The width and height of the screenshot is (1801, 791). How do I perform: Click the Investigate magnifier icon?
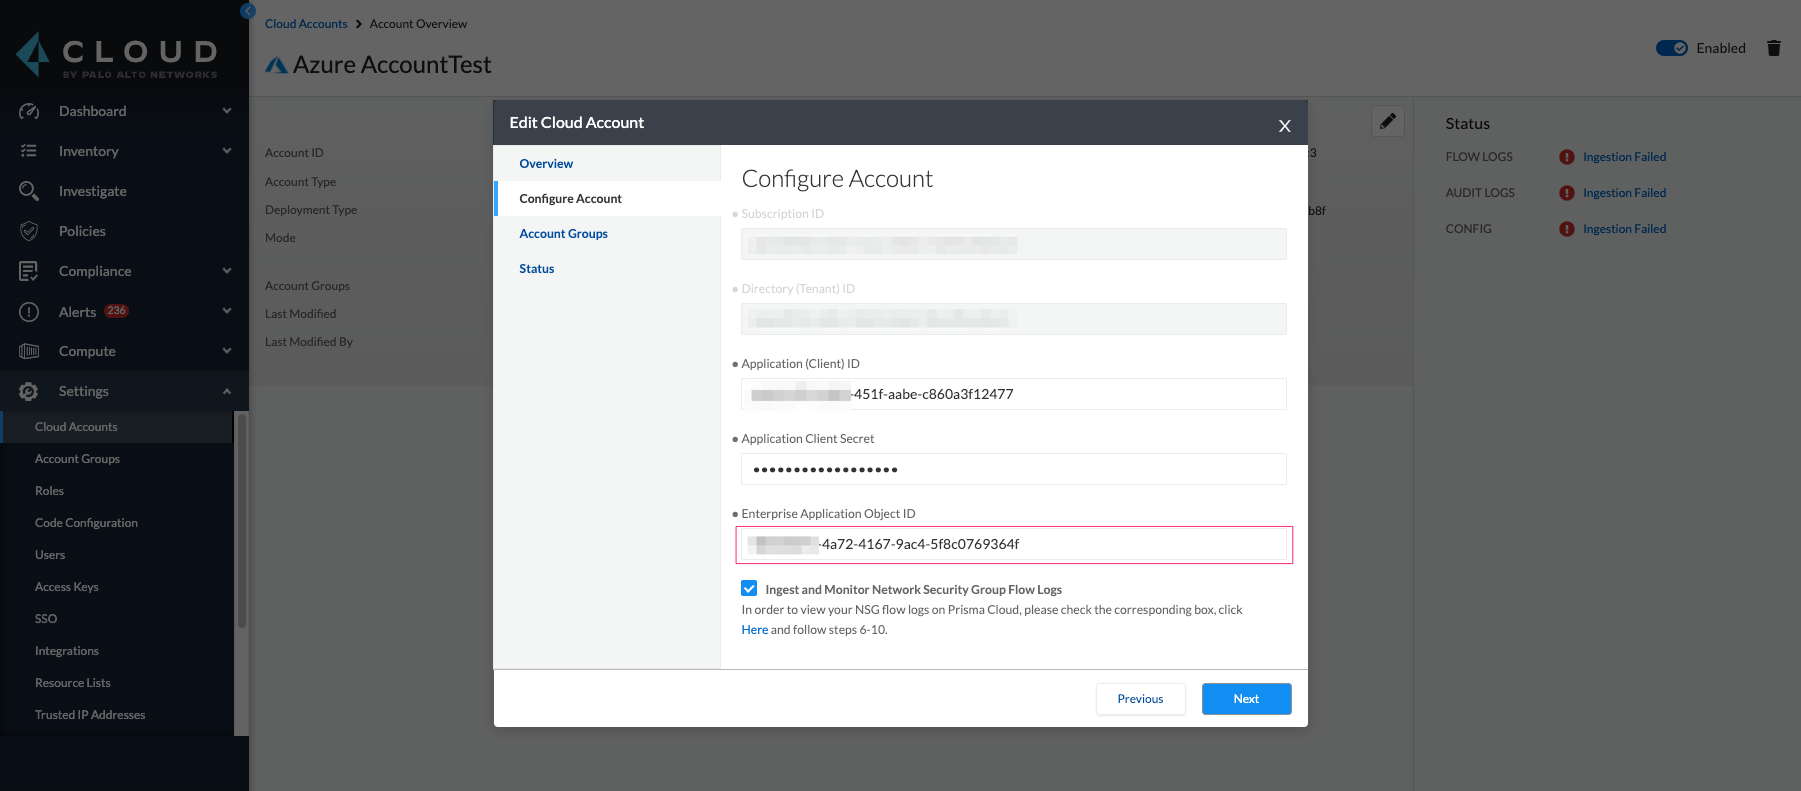(29, 191)
